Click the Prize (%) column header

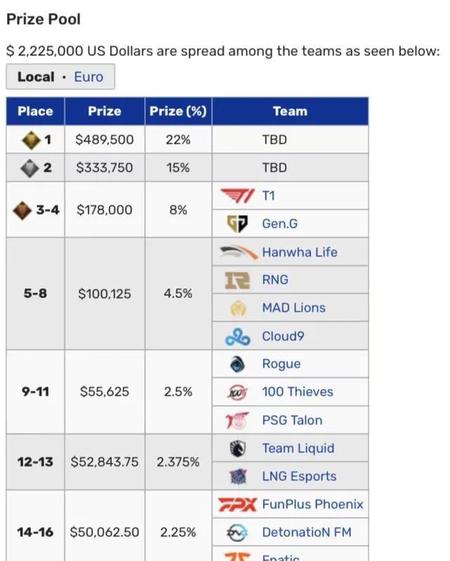(x=178, y=111)
